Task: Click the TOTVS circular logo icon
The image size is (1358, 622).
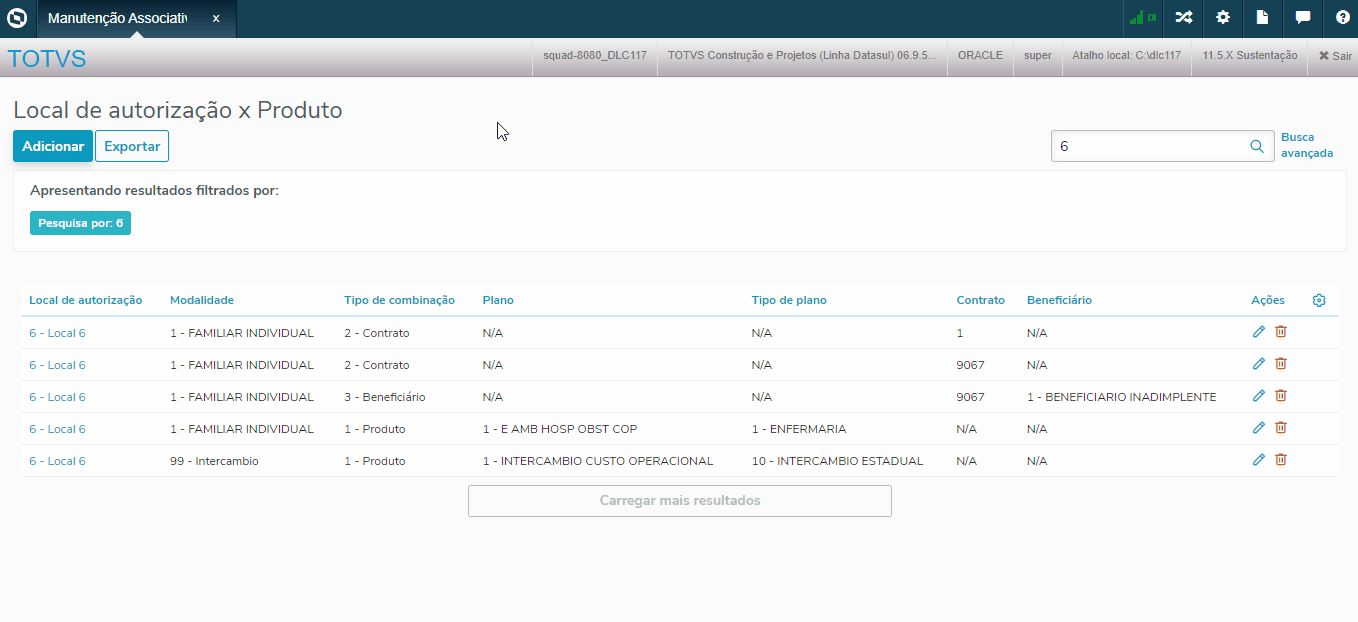Action: [17, 18]
